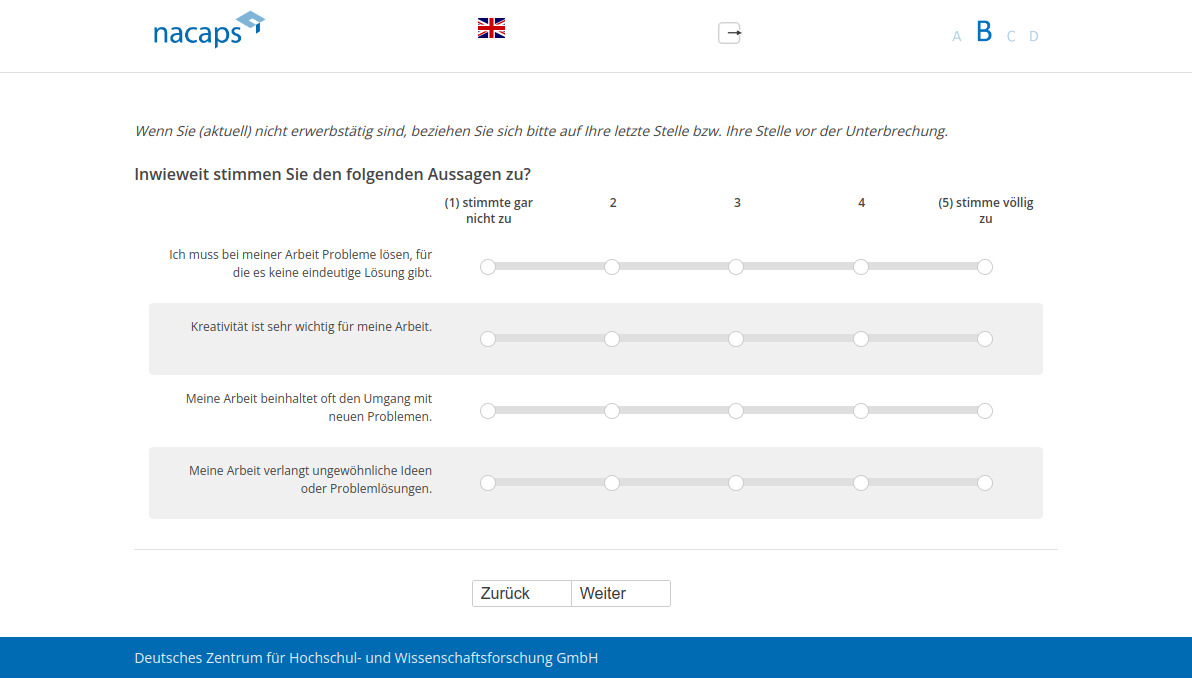Screen dimensions: 1192x687
Task: Select 5 for 'ungewöhnliche Ideen' statement
Action: (985, 483)
